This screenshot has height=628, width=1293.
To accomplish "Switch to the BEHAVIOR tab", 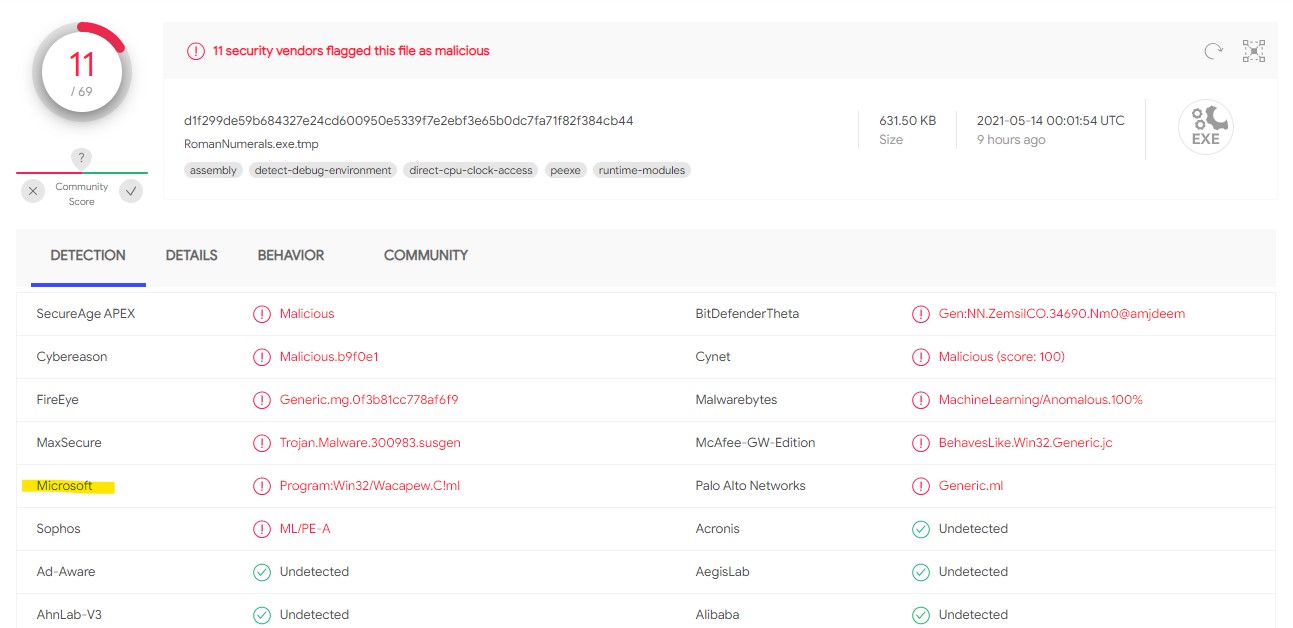I will pos(290,255).
